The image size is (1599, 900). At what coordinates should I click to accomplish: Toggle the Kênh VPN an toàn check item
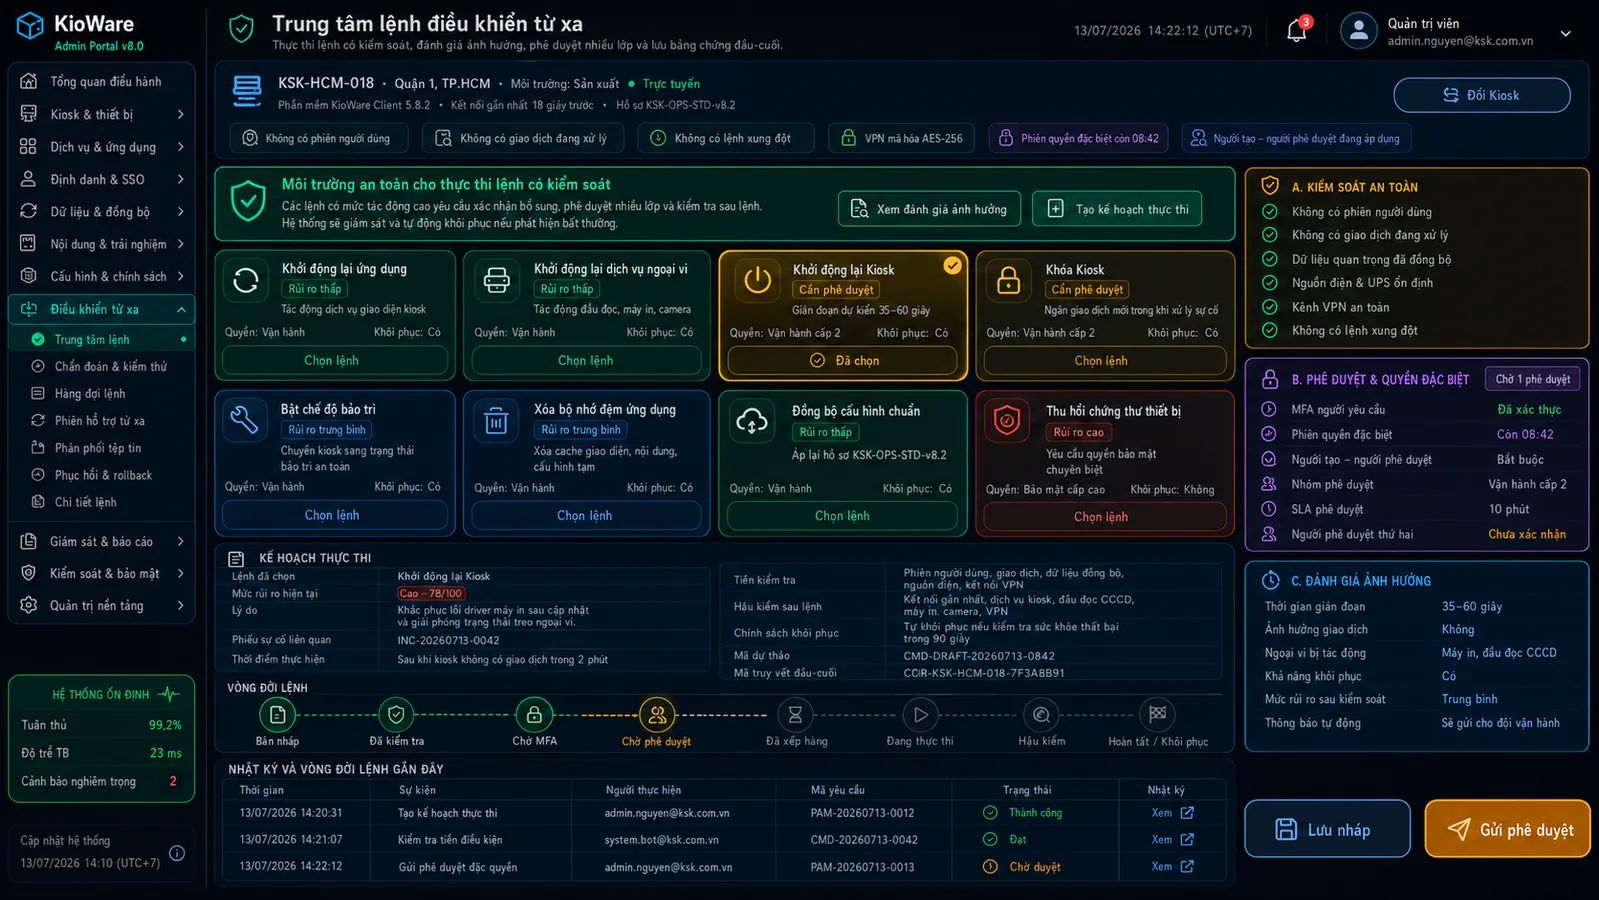click(1340, 307)
